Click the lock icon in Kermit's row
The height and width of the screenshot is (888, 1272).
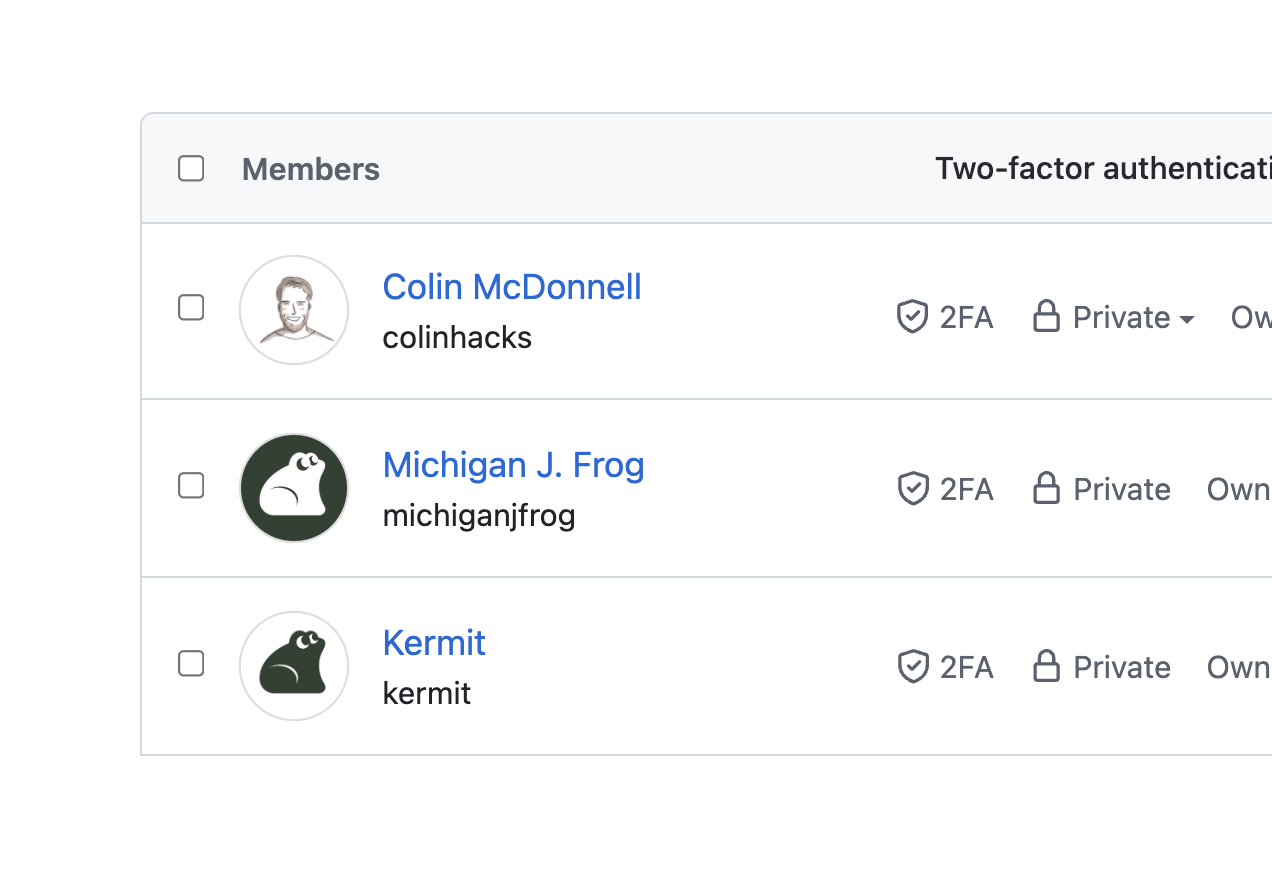click(1046, 666)
